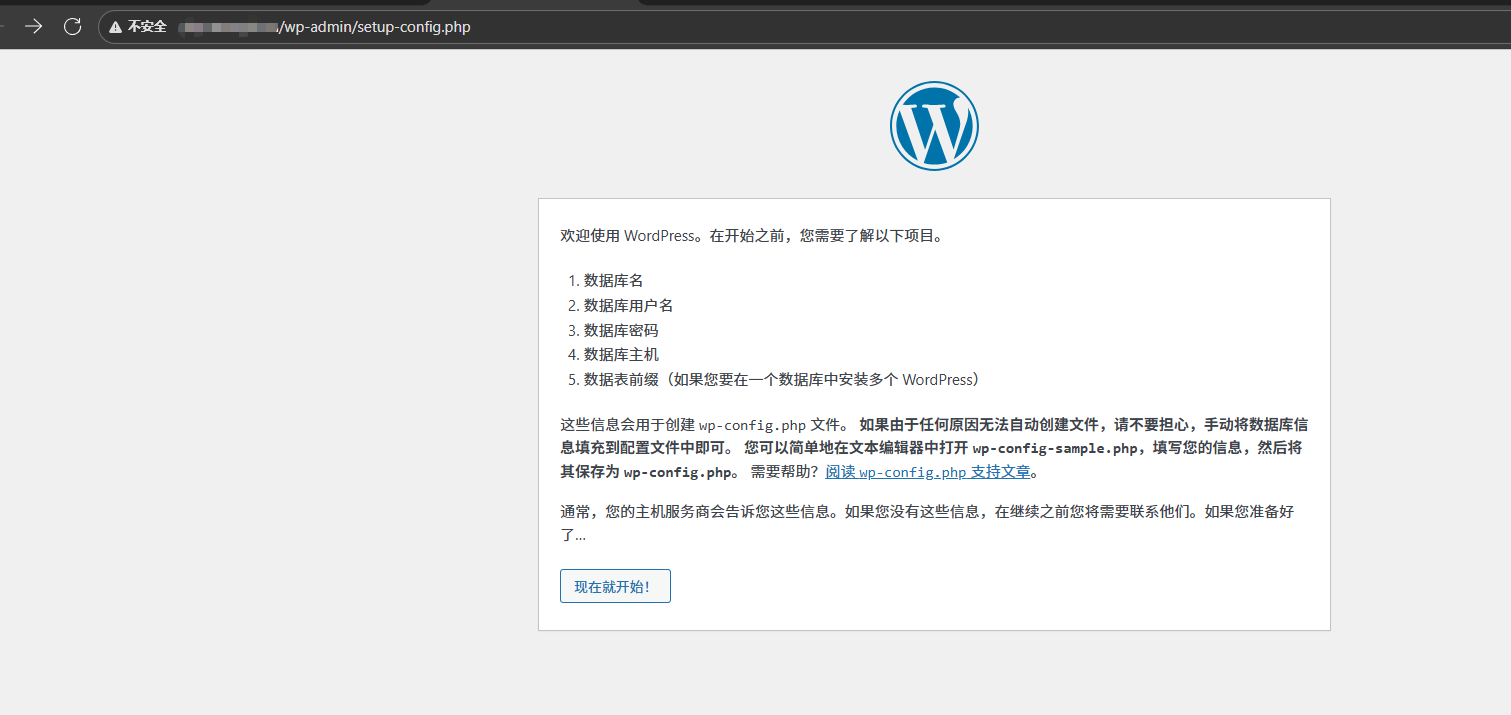The height and width of the screenshot is (715, 1511).
Task: Reload the page with the refresh icon
Action: (73, 27)
